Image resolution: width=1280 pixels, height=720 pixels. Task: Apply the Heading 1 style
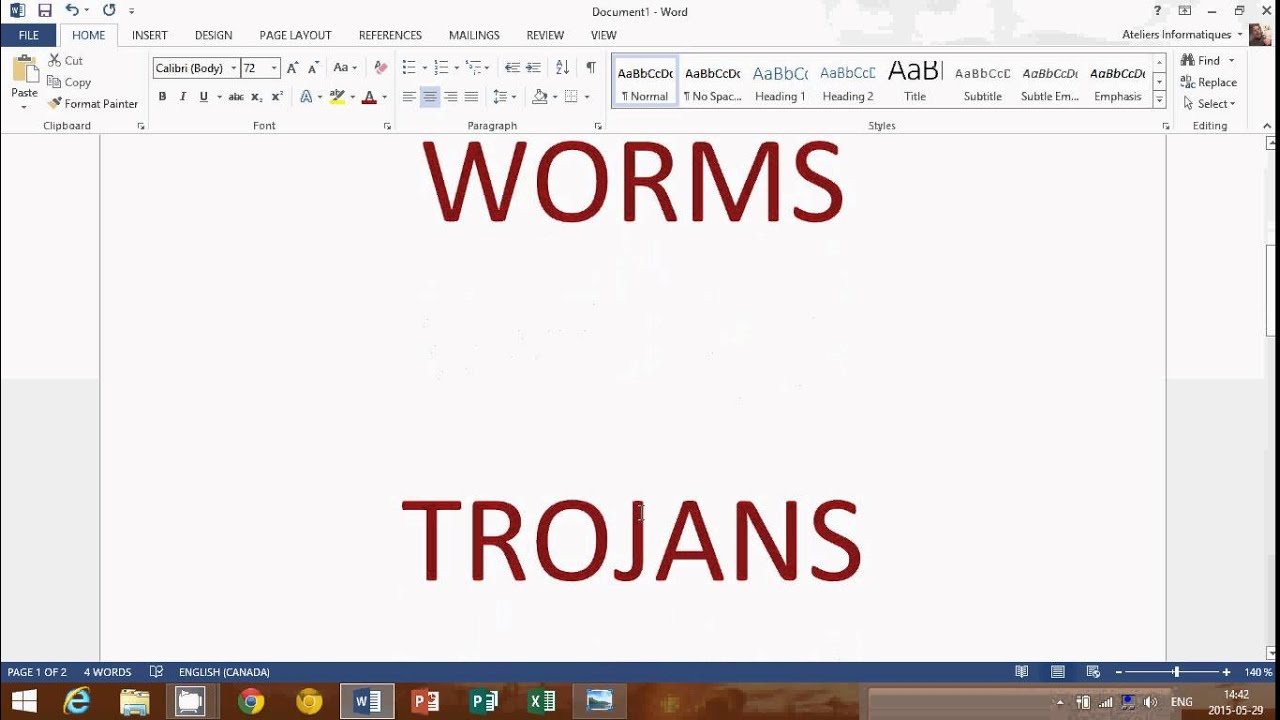[x=780, y=80]
